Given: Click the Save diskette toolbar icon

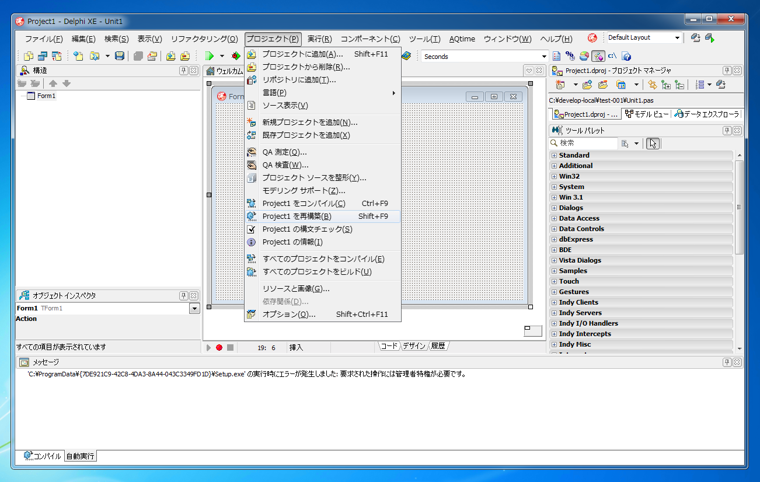Looking at the screenshot, I should click(x=119, y=56).
